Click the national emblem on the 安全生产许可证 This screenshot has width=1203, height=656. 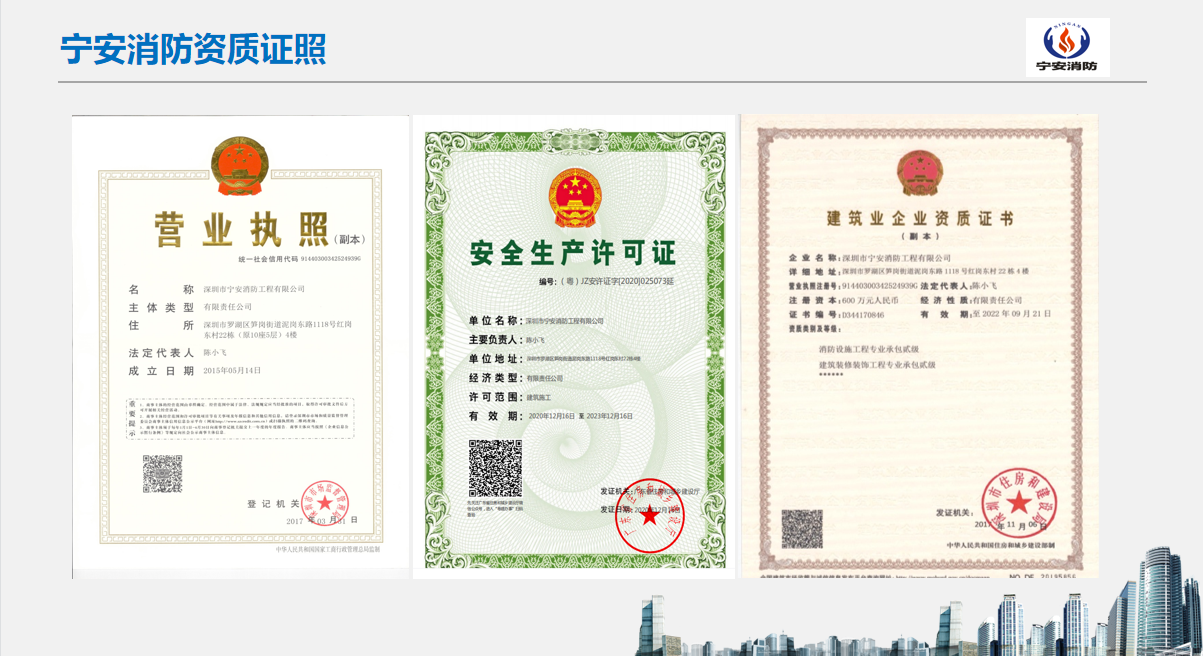[x=575, y=199]
